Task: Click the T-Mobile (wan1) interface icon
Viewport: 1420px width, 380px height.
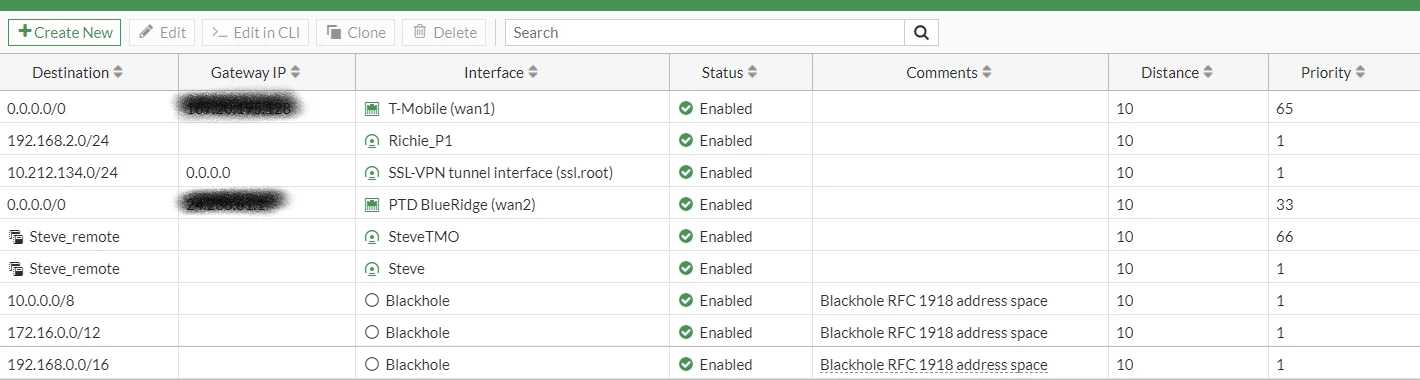Action: pyautogui.click(x=372, y=108)
